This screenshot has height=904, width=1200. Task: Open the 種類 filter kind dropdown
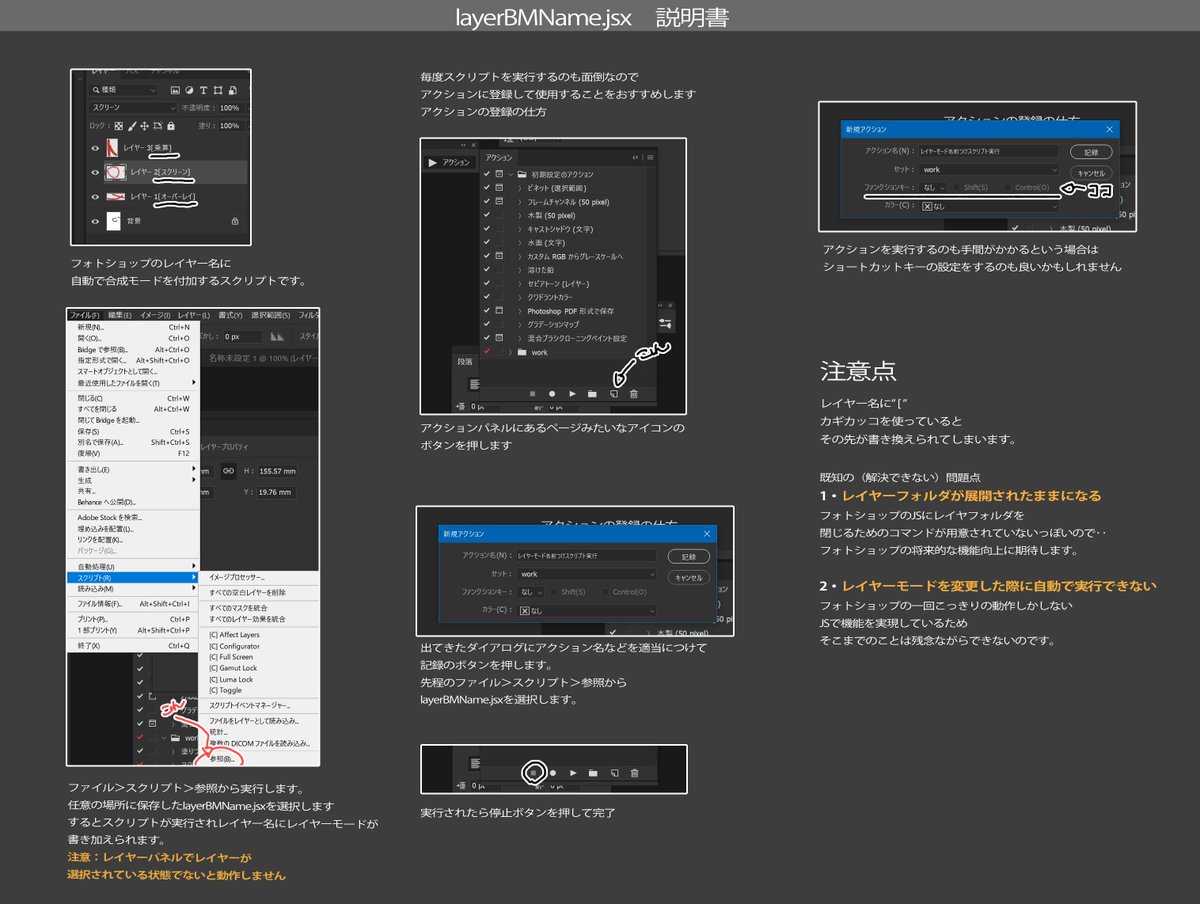coord(124,90)
